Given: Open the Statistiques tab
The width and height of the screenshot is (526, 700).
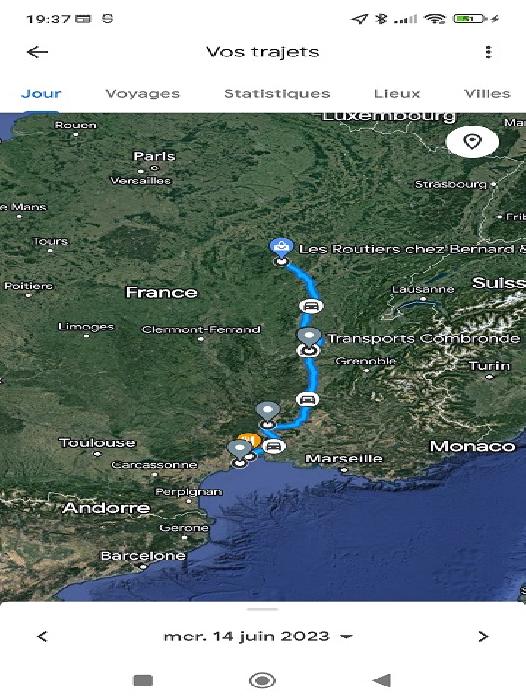Looking at the screenshot, I should pos(277,94).
